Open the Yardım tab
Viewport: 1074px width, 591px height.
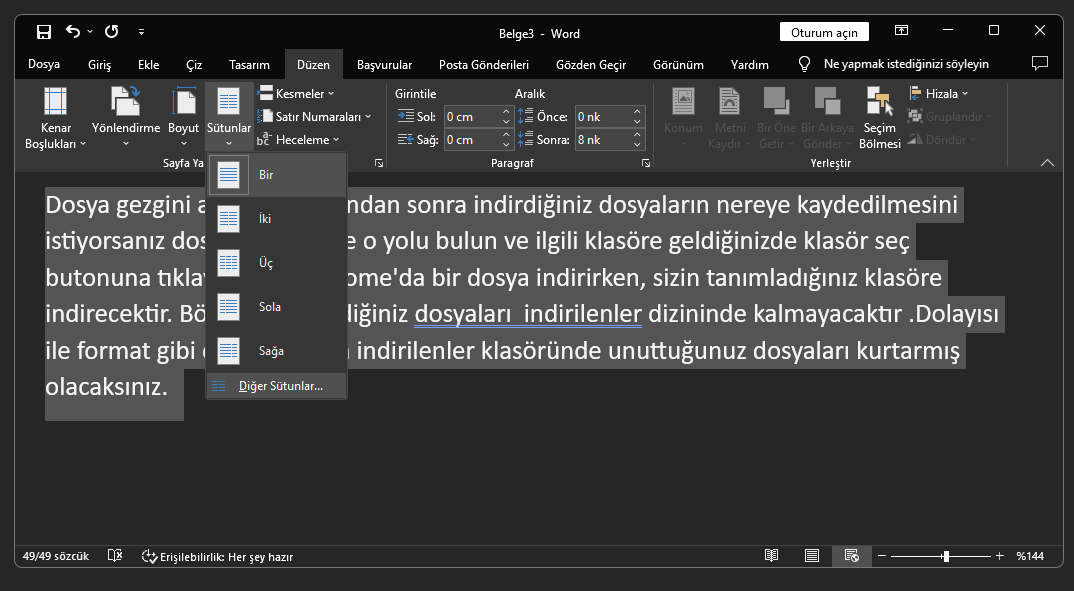[x=749, y=64]
